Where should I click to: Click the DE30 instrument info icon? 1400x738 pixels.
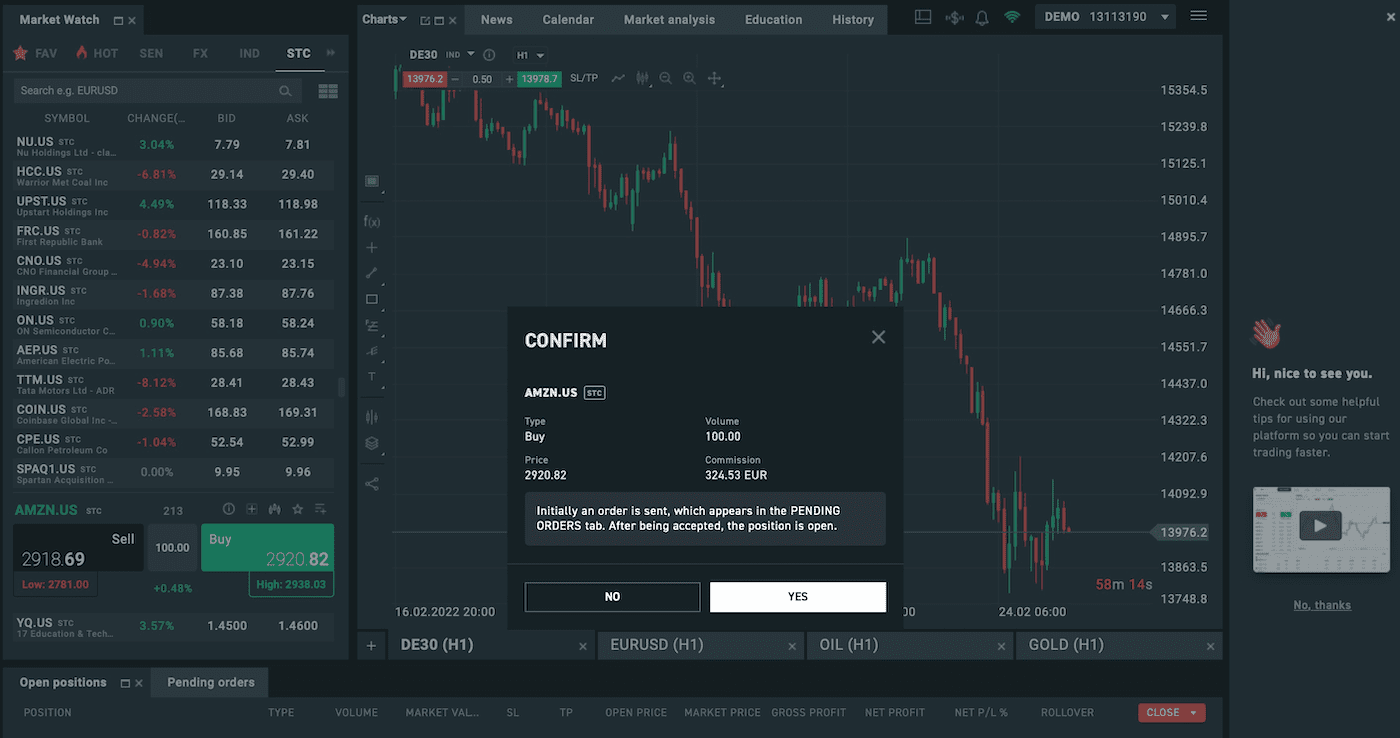coord(489,55)
